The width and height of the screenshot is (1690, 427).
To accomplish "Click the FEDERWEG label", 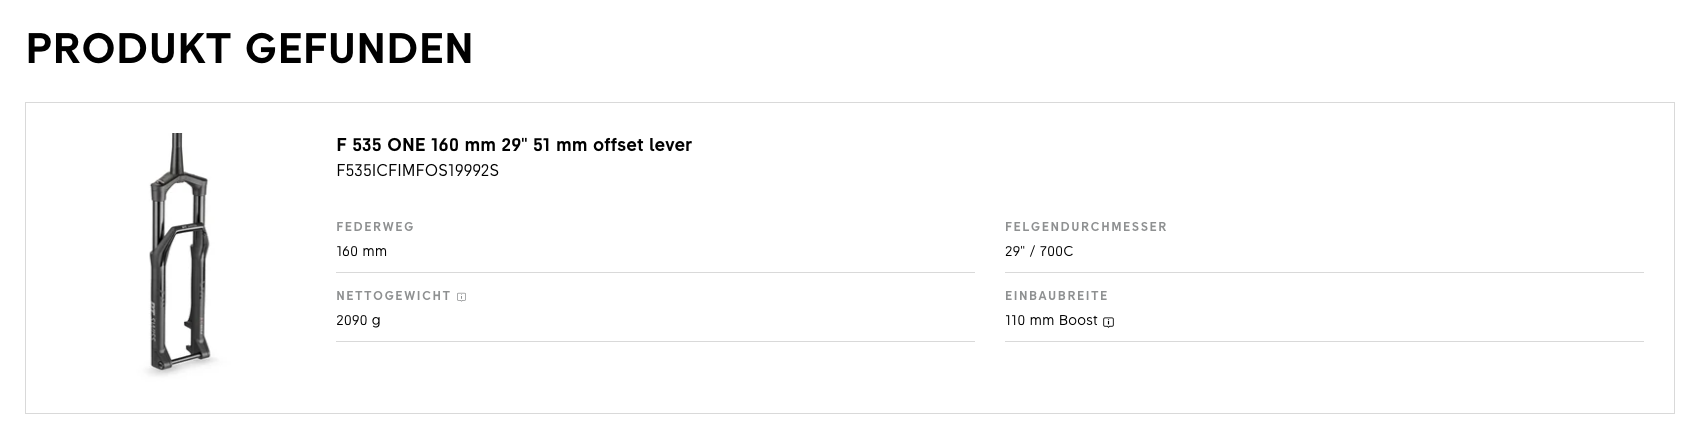I will tap(375, 227).
